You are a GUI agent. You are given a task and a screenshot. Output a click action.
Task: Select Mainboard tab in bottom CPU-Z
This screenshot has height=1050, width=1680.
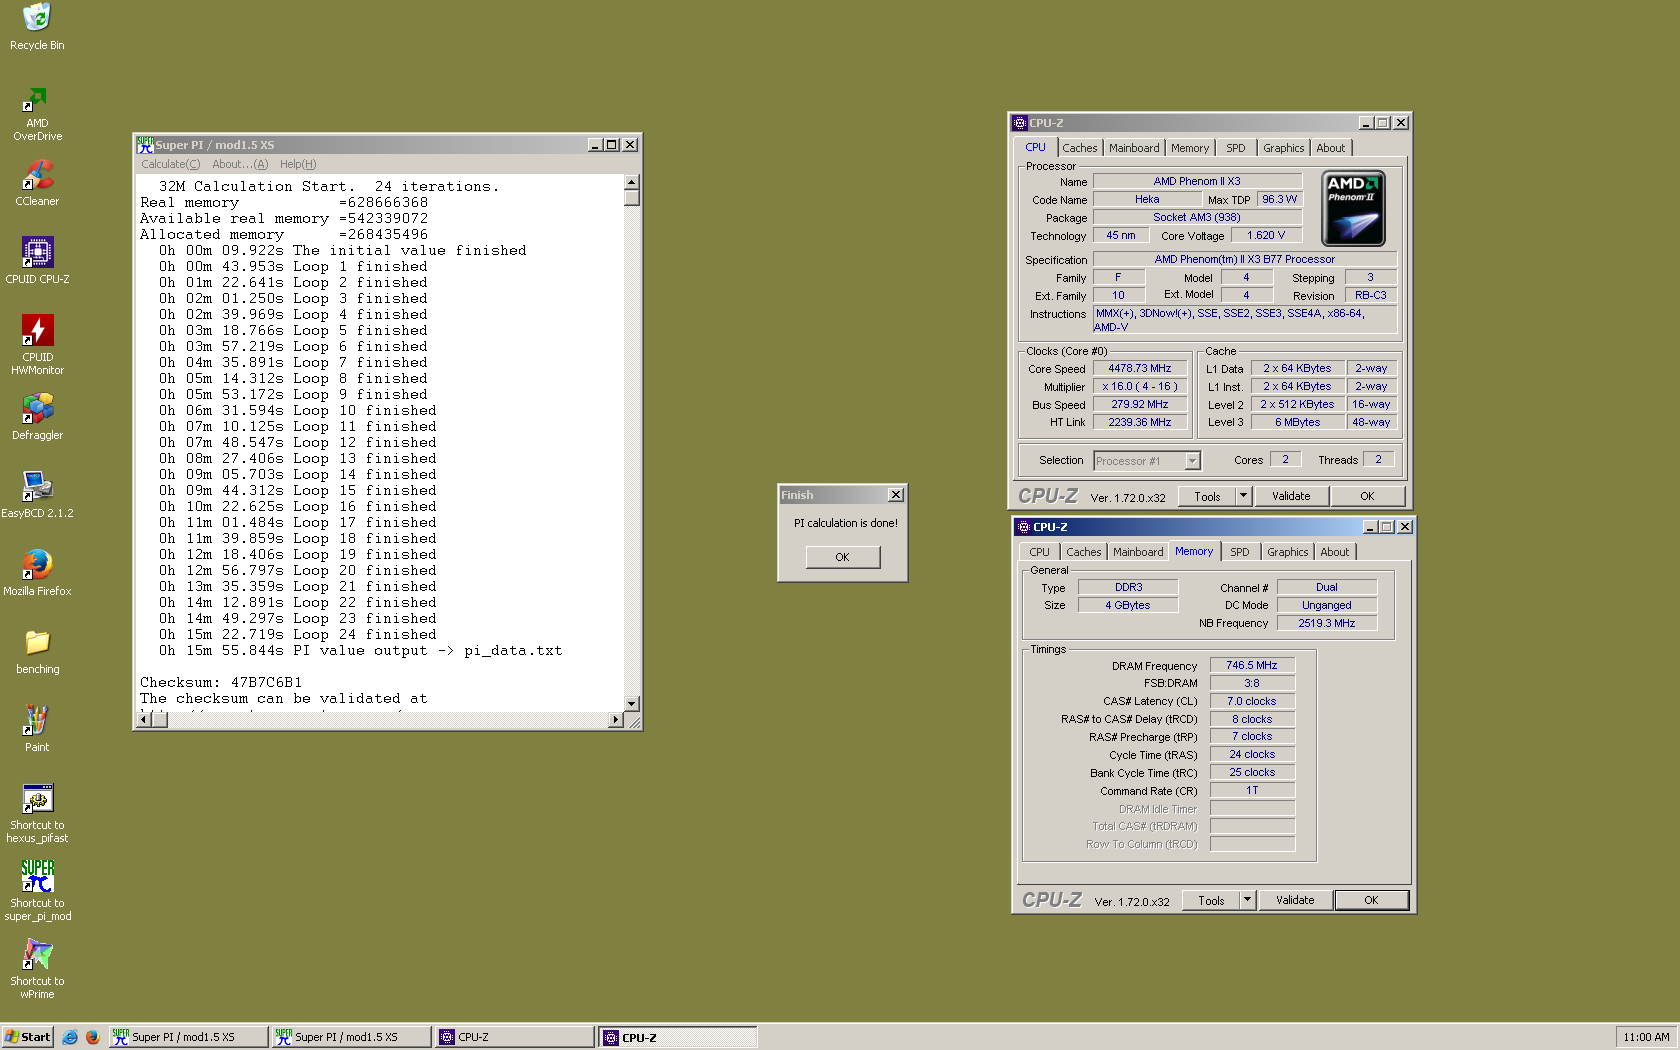pos(1138,552)
